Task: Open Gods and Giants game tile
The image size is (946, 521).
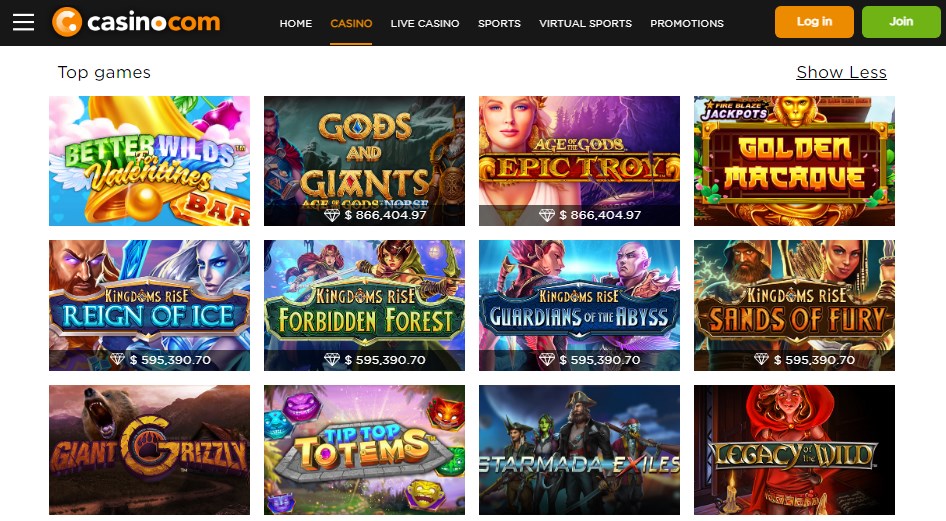Action: tap(364, 161)
